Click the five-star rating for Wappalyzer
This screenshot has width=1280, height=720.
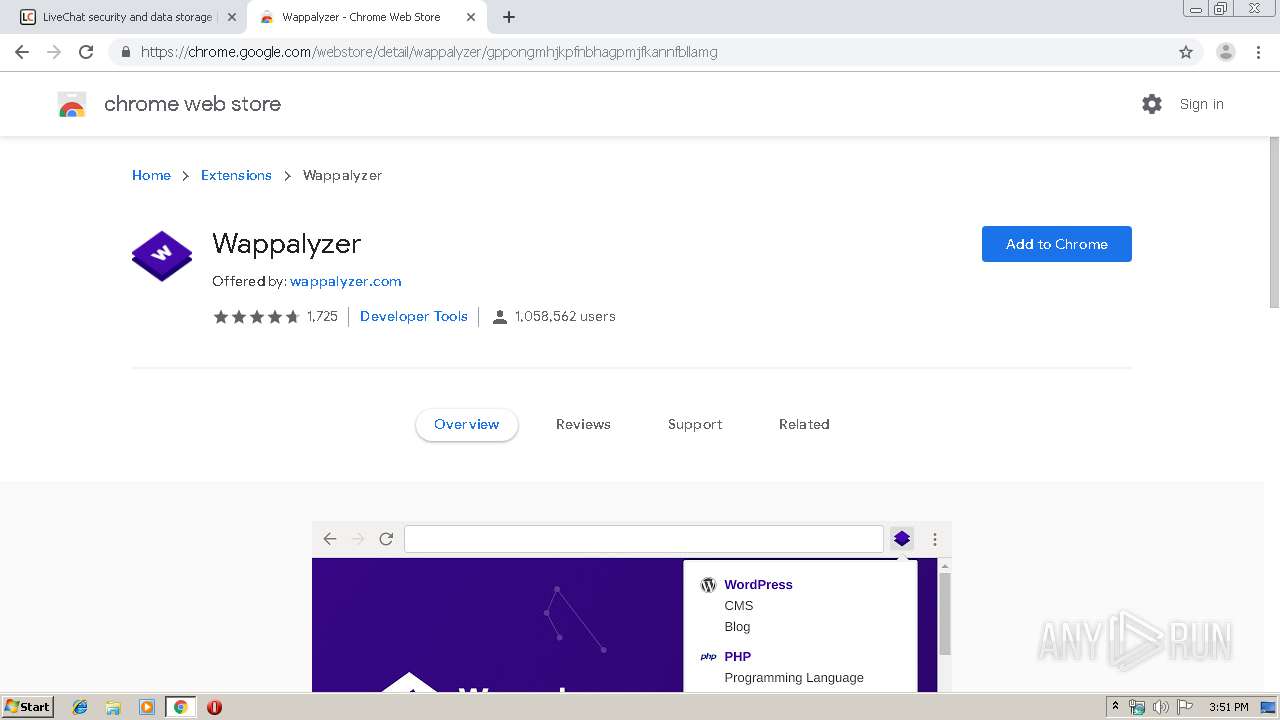click(x=256, y=316)
